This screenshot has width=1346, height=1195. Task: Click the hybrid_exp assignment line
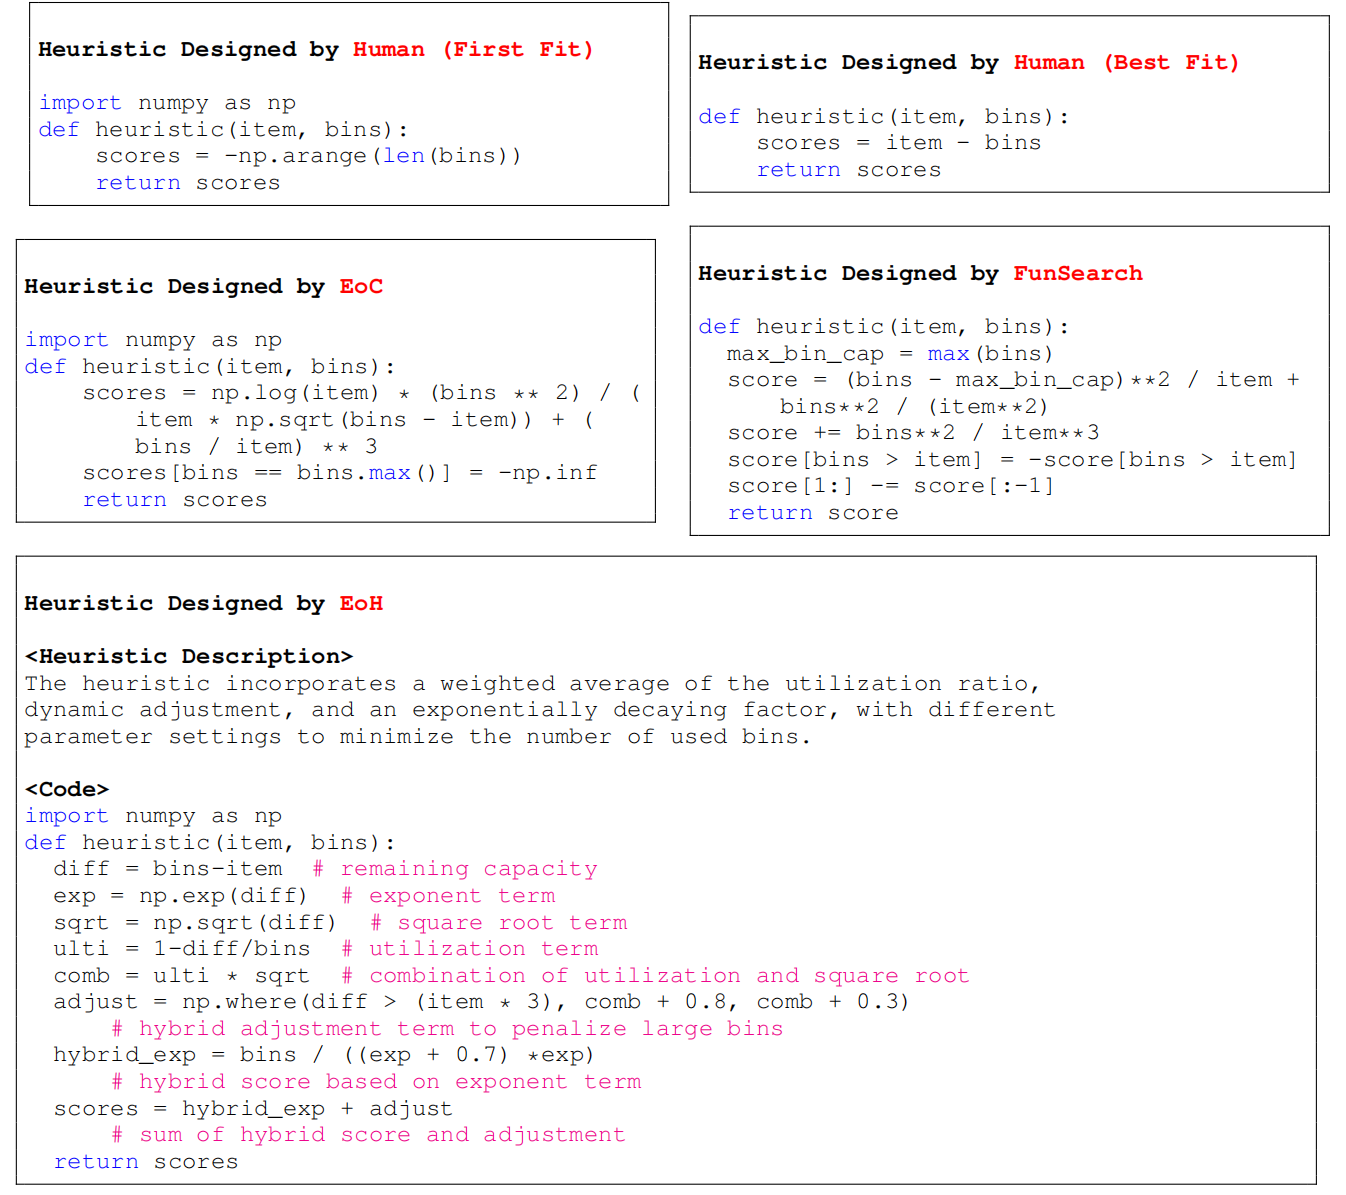point(323,1054)
